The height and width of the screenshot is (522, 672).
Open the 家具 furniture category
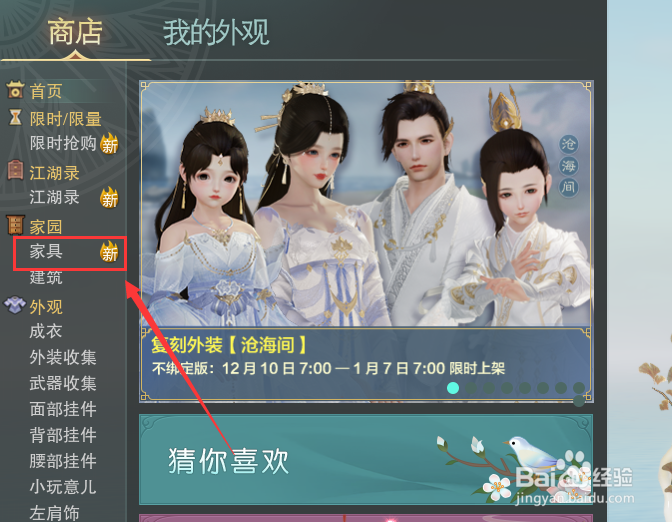[x=46, y=252]
